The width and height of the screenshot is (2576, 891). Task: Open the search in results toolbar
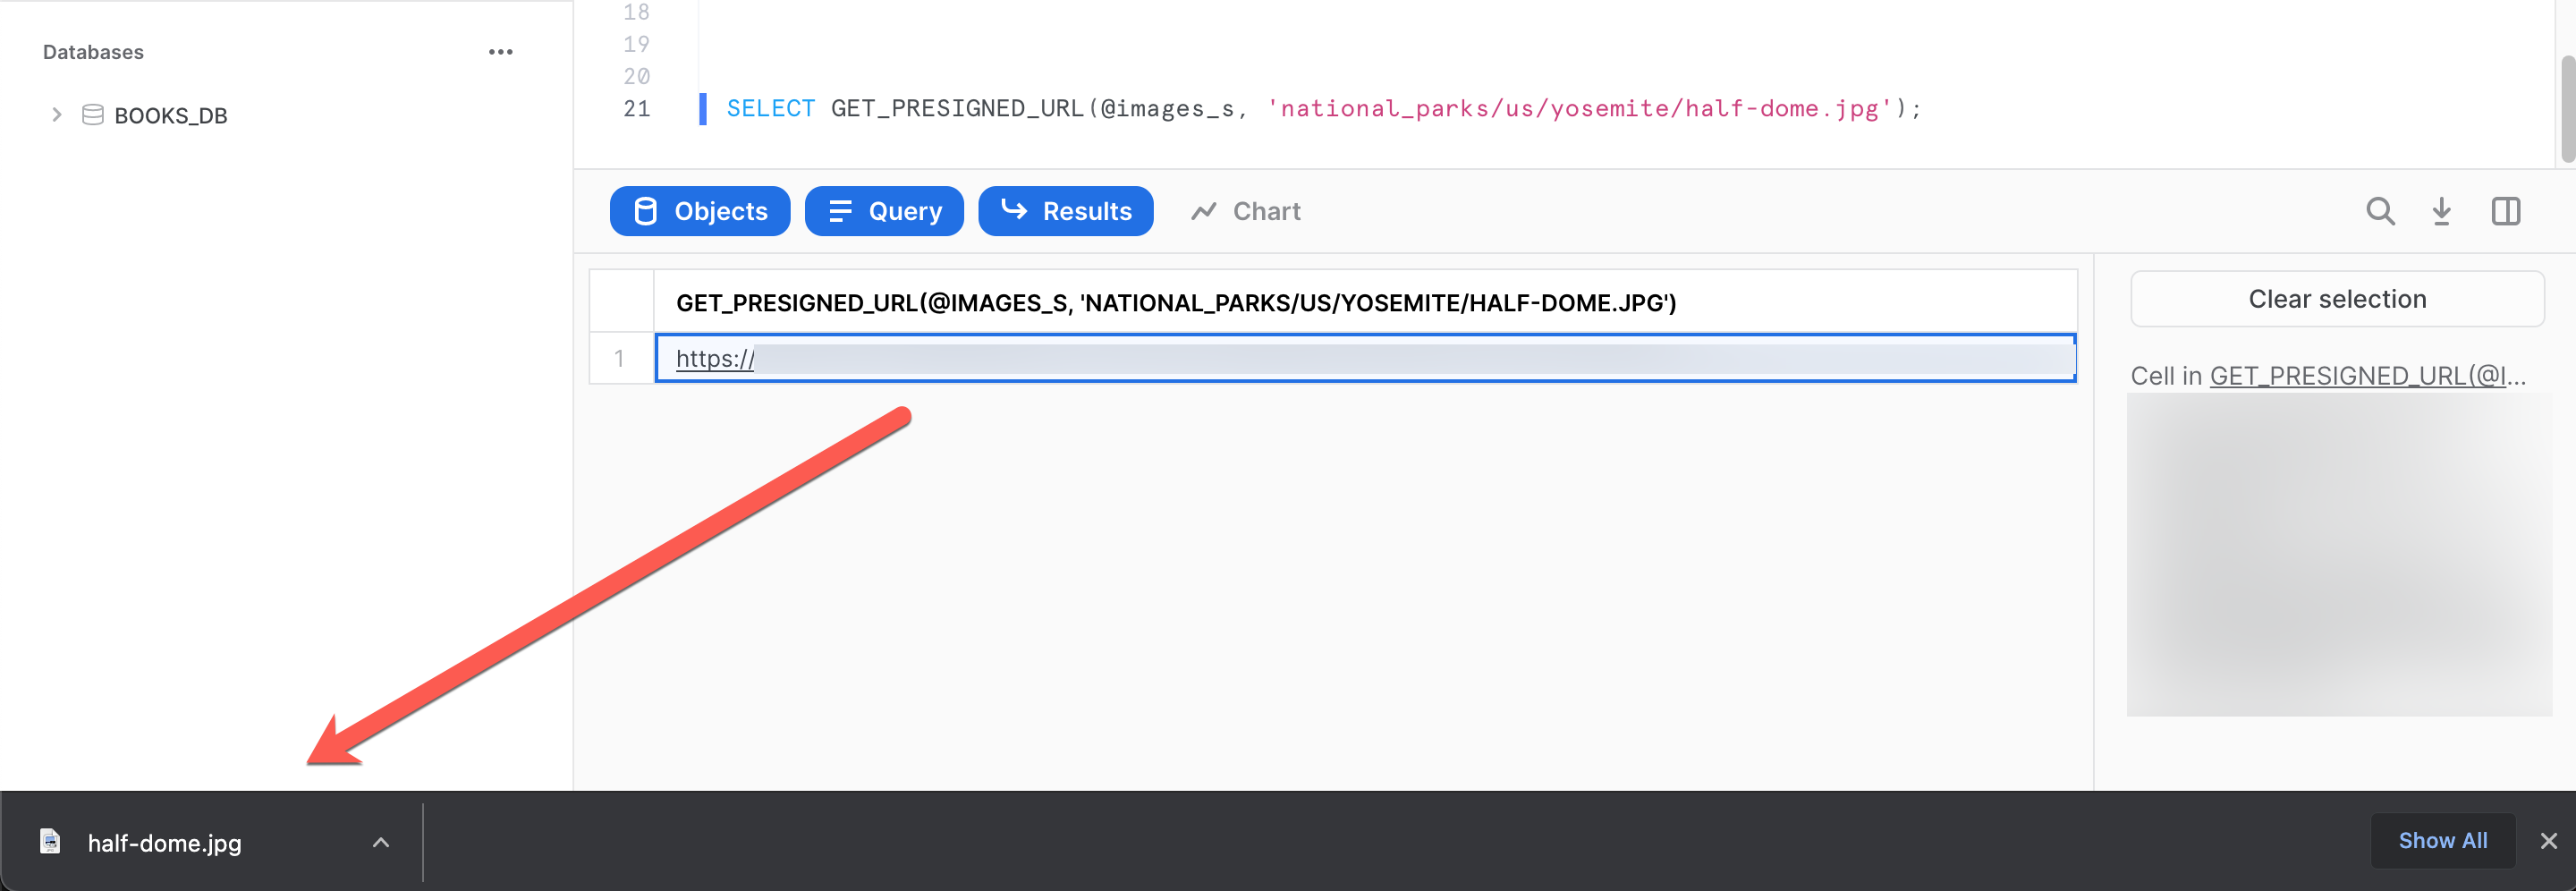click(x=2381, y=211)
